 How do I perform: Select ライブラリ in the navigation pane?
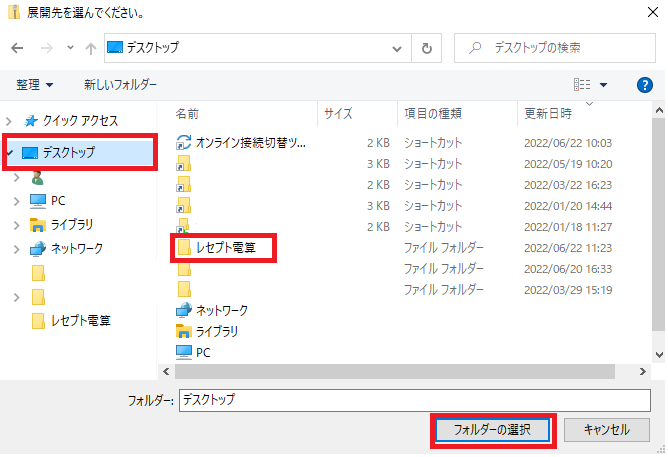pyautogui.click(x=61, y=225)
